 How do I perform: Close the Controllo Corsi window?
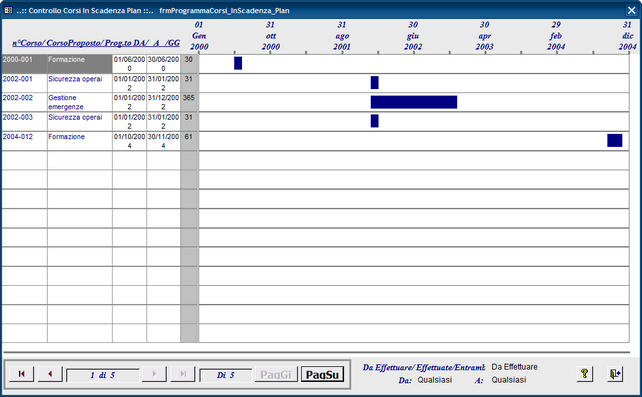coord(631,10)
